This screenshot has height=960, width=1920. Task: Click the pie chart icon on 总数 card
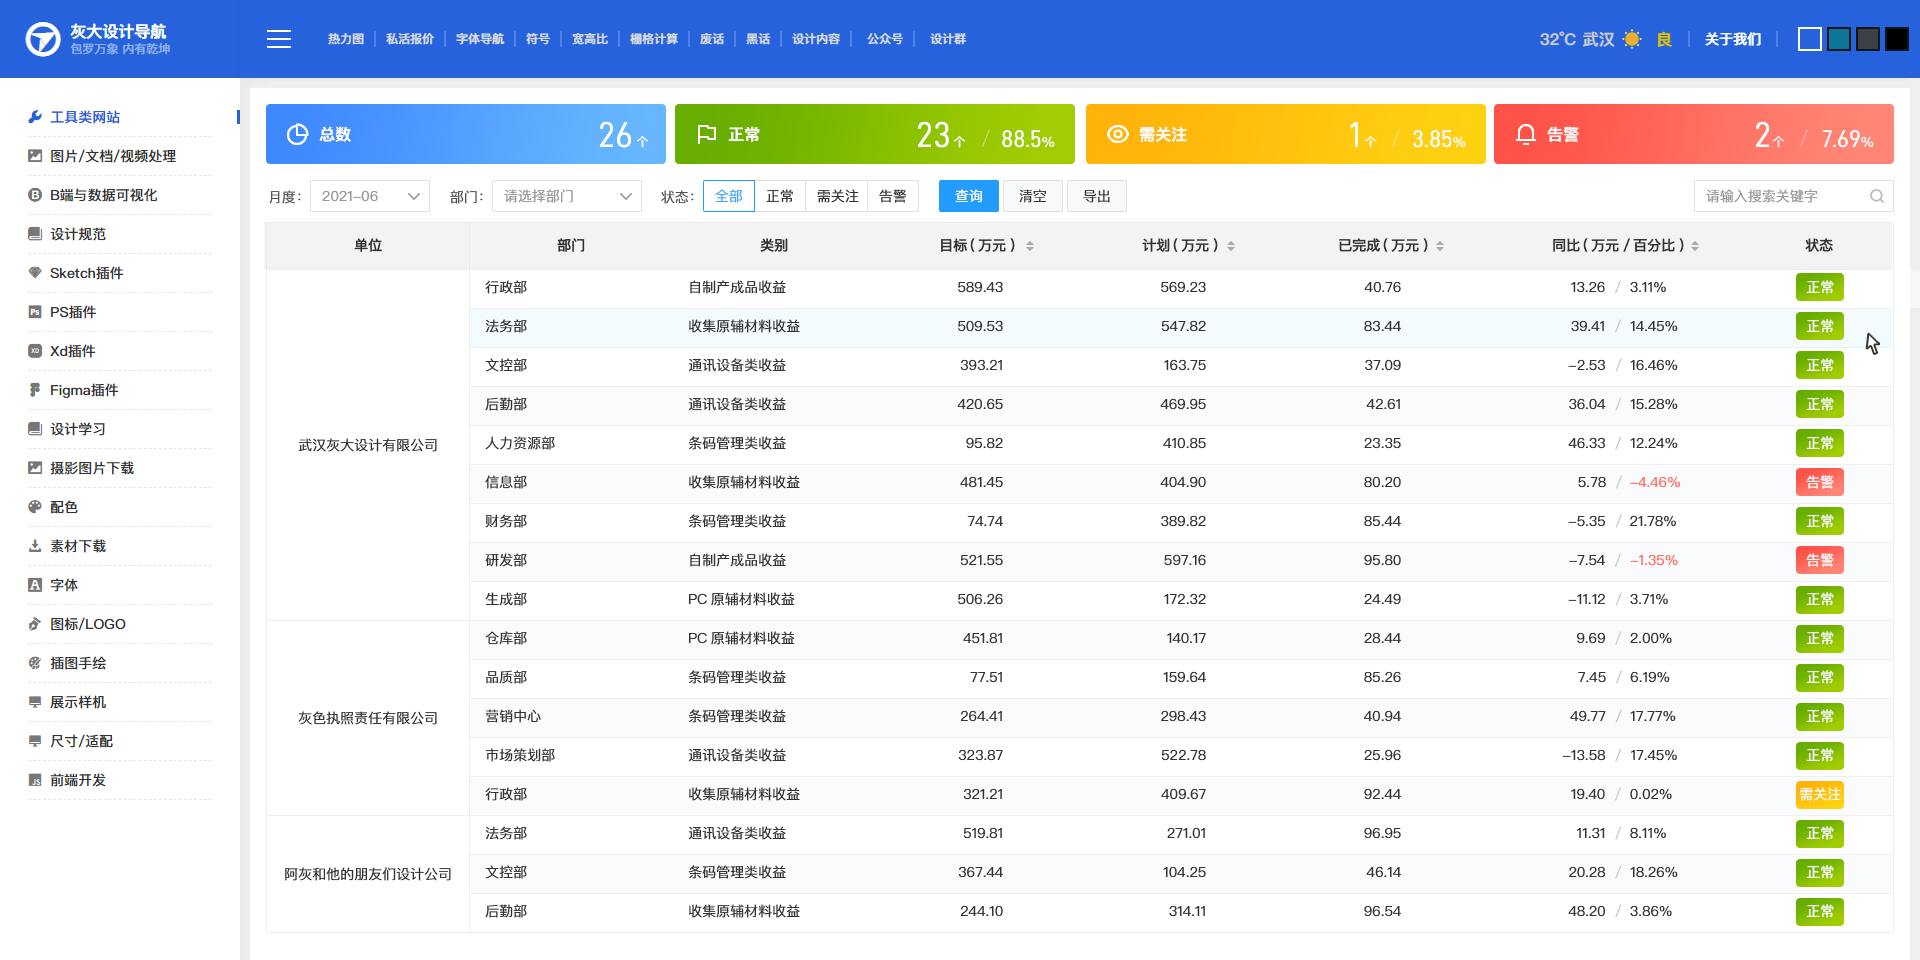(x=297, y=134)
